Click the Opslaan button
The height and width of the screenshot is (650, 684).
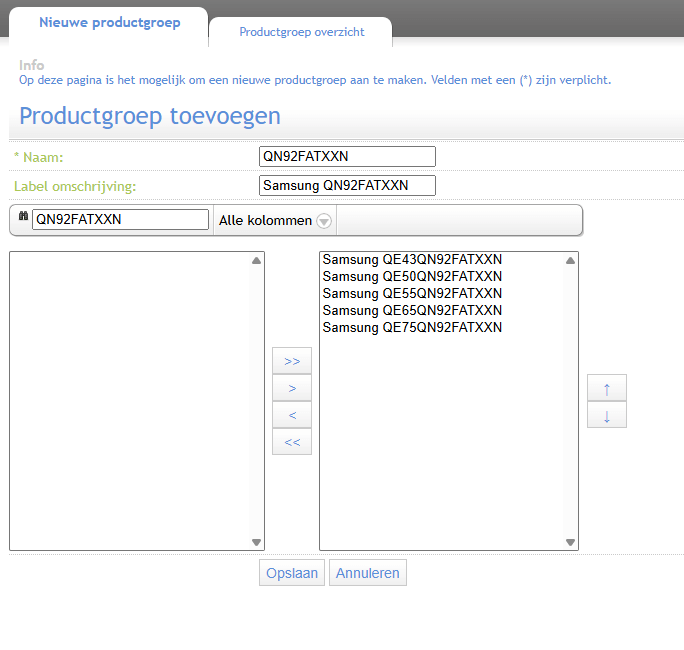coord(292,573)
